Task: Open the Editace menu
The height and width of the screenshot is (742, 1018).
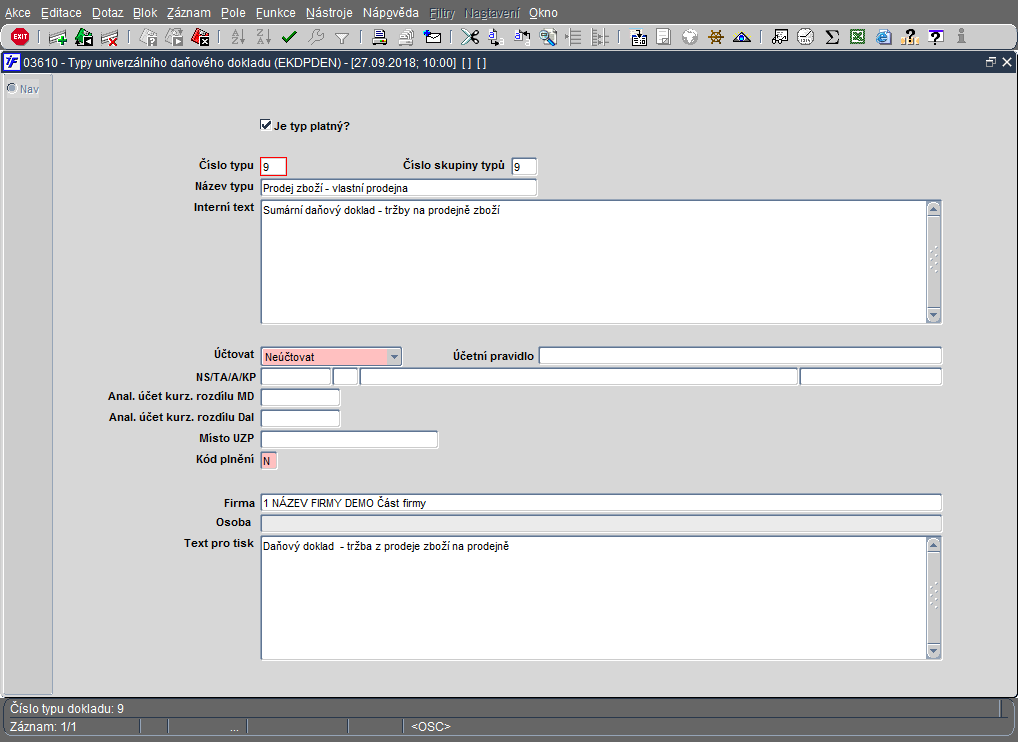Action: tap(61, 13)
